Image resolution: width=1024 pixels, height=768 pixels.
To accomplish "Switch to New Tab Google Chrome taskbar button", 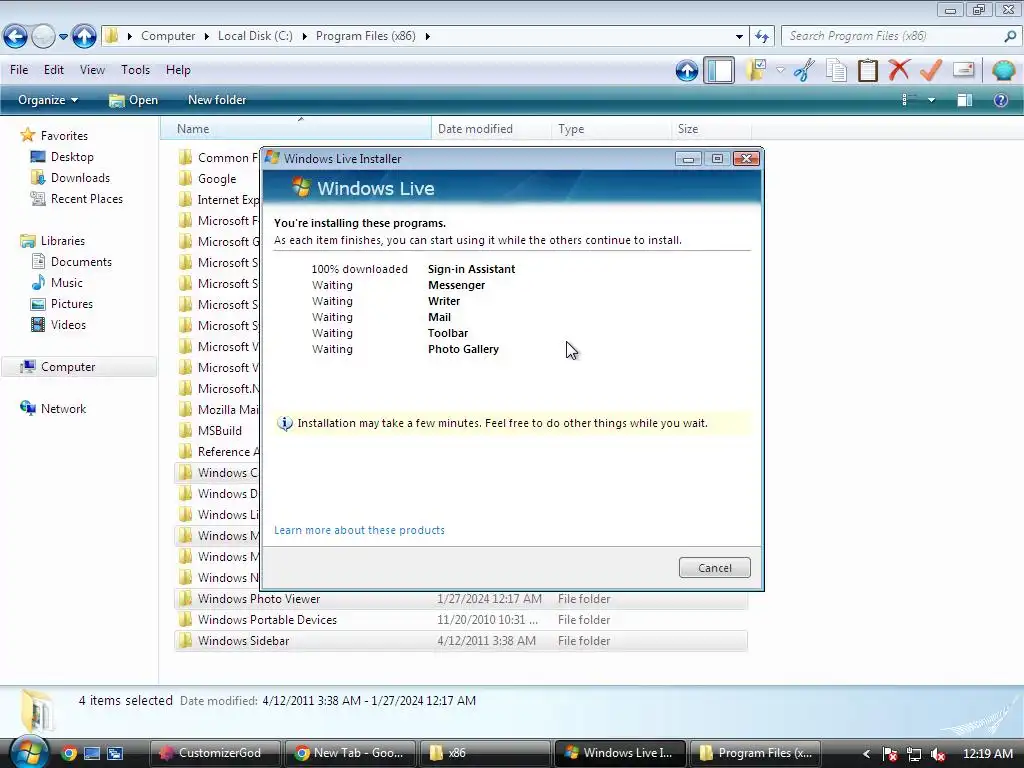I will [x=349, y=753].
